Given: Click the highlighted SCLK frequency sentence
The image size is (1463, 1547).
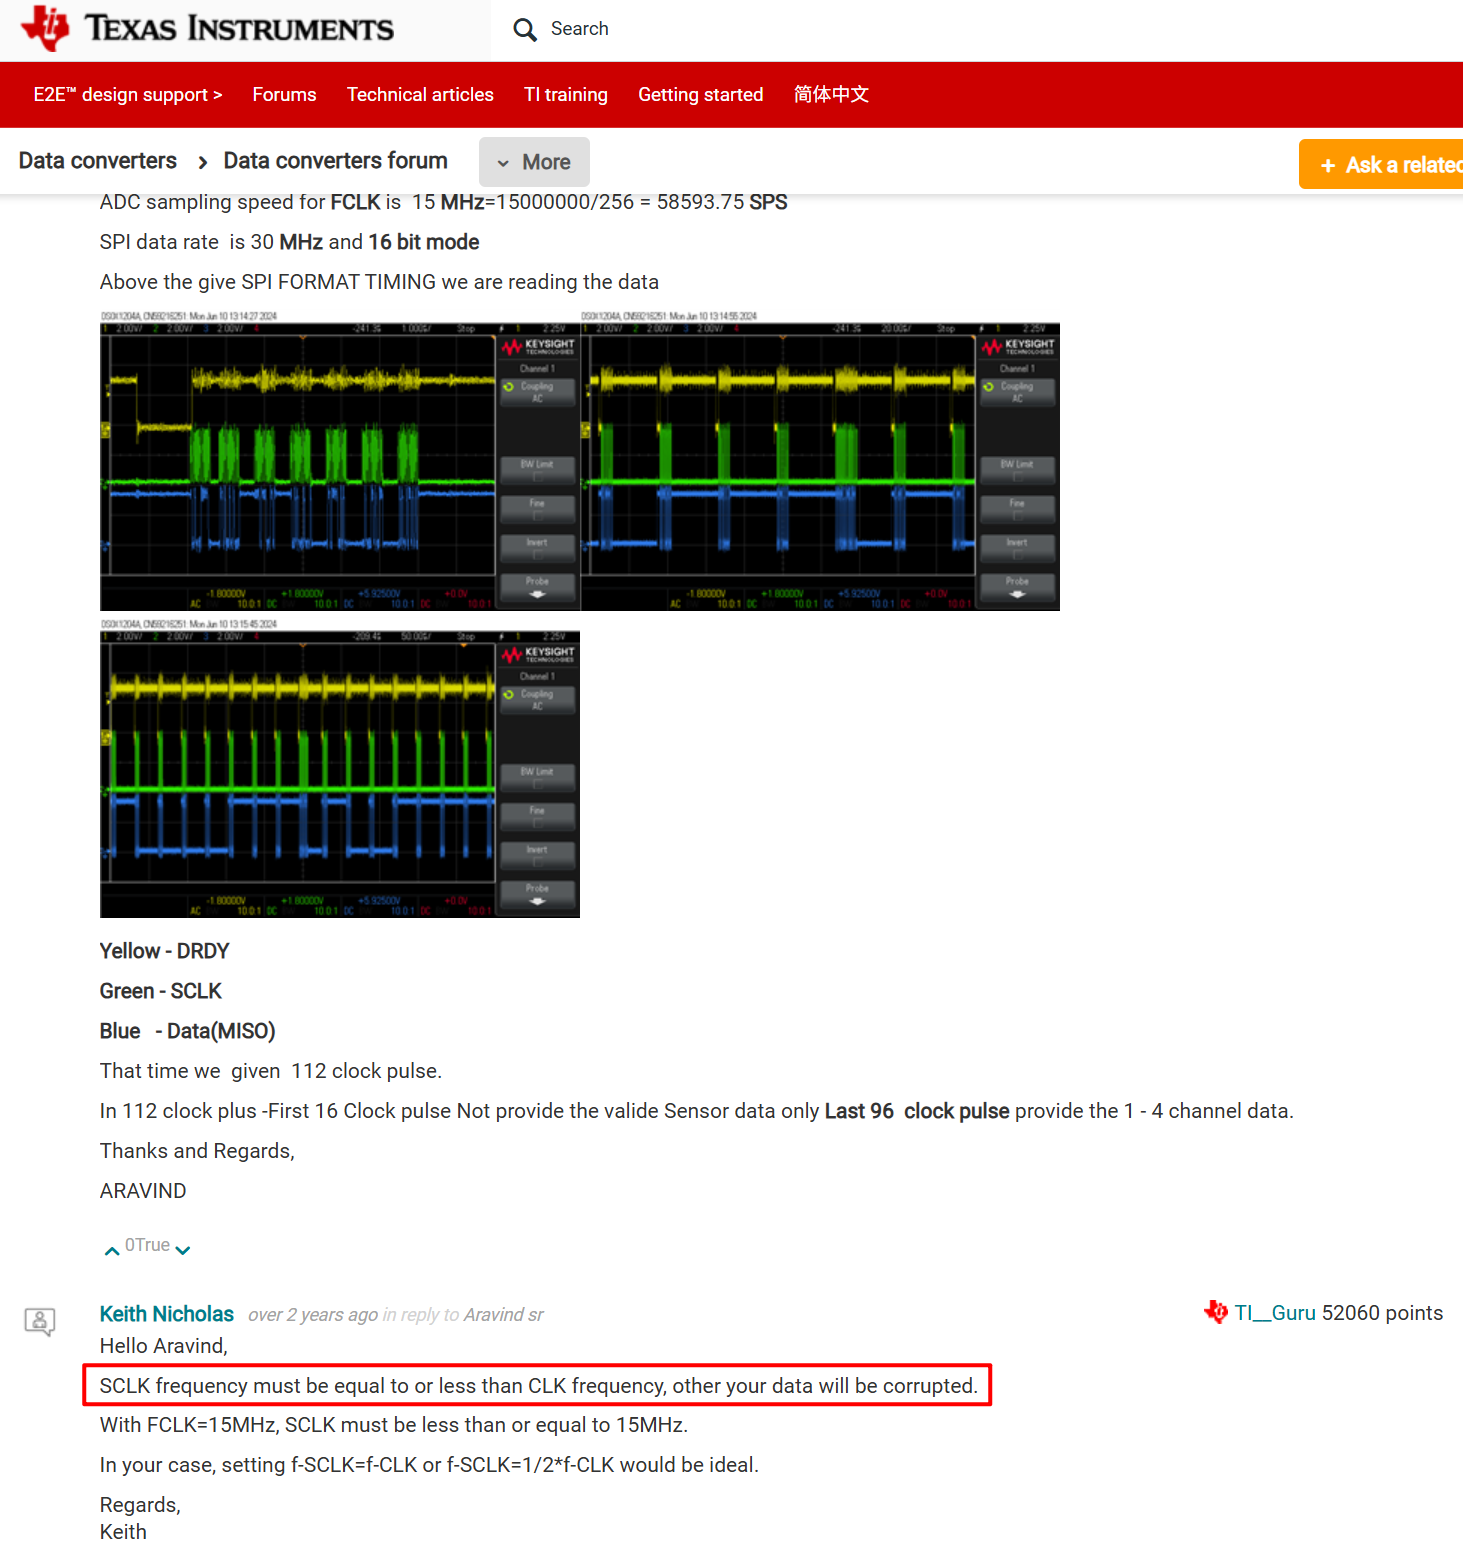Looking at the screenshot, I should point(538,1386).
